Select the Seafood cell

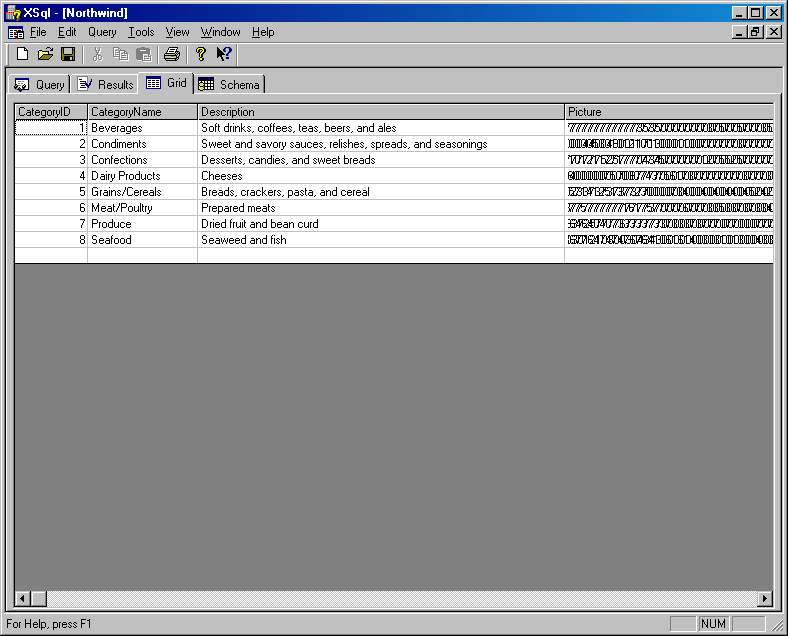[x=143, y=240]
